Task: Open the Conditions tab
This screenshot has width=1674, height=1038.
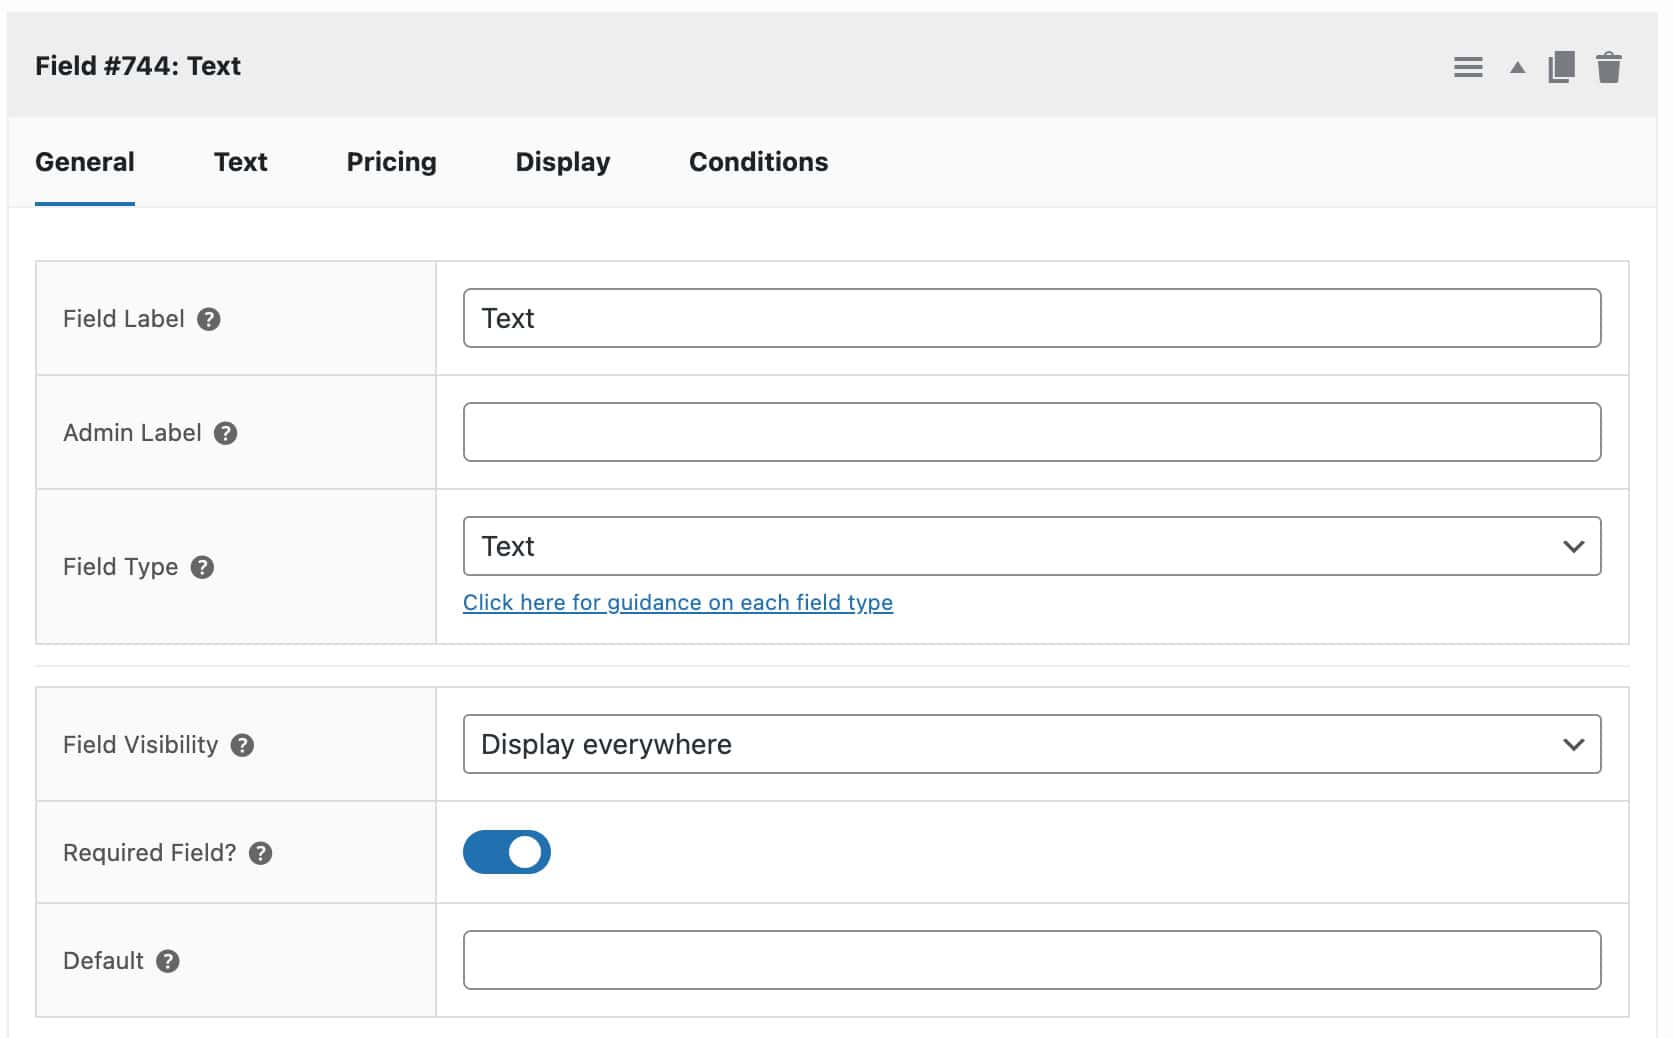Action: (757, 161)
